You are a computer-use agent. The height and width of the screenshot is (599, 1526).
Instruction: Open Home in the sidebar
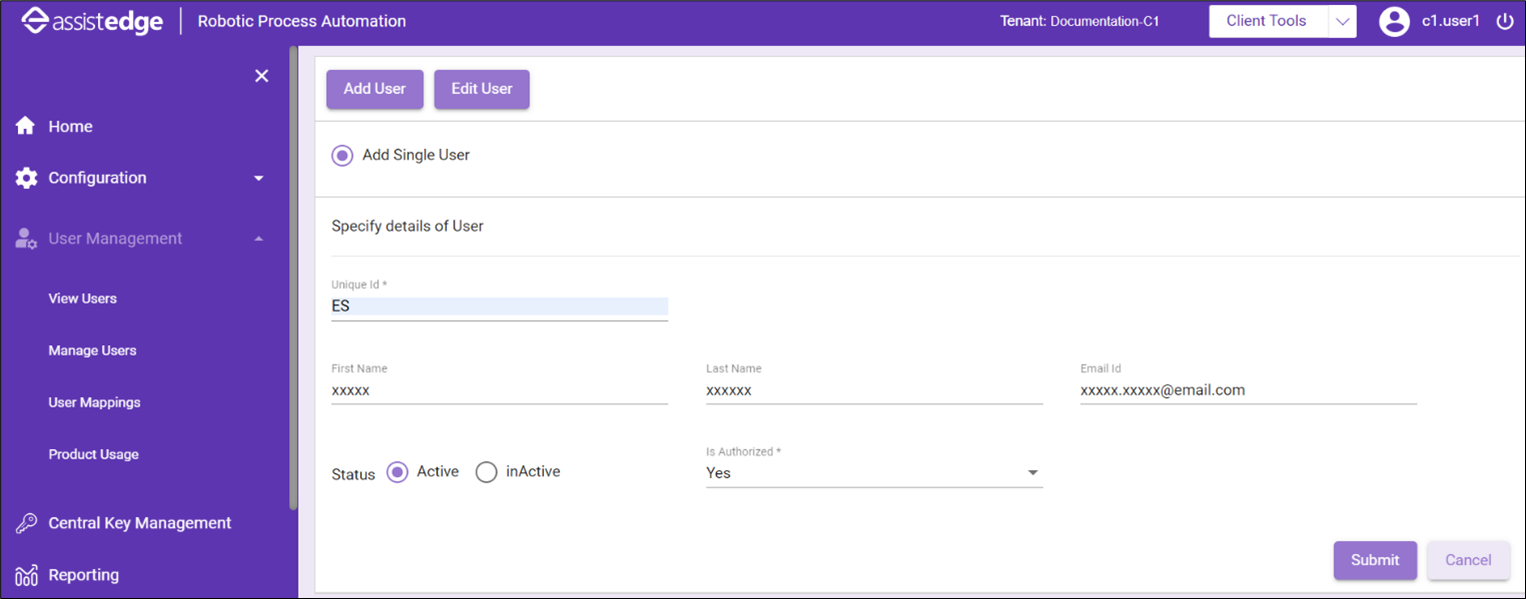(x=70, y=126)
